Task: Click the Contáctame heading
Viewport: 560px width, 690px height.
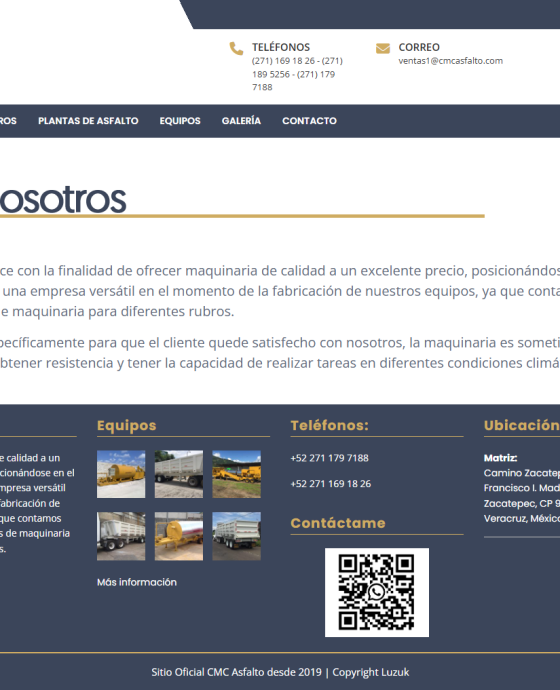Action: click(338, 523)
